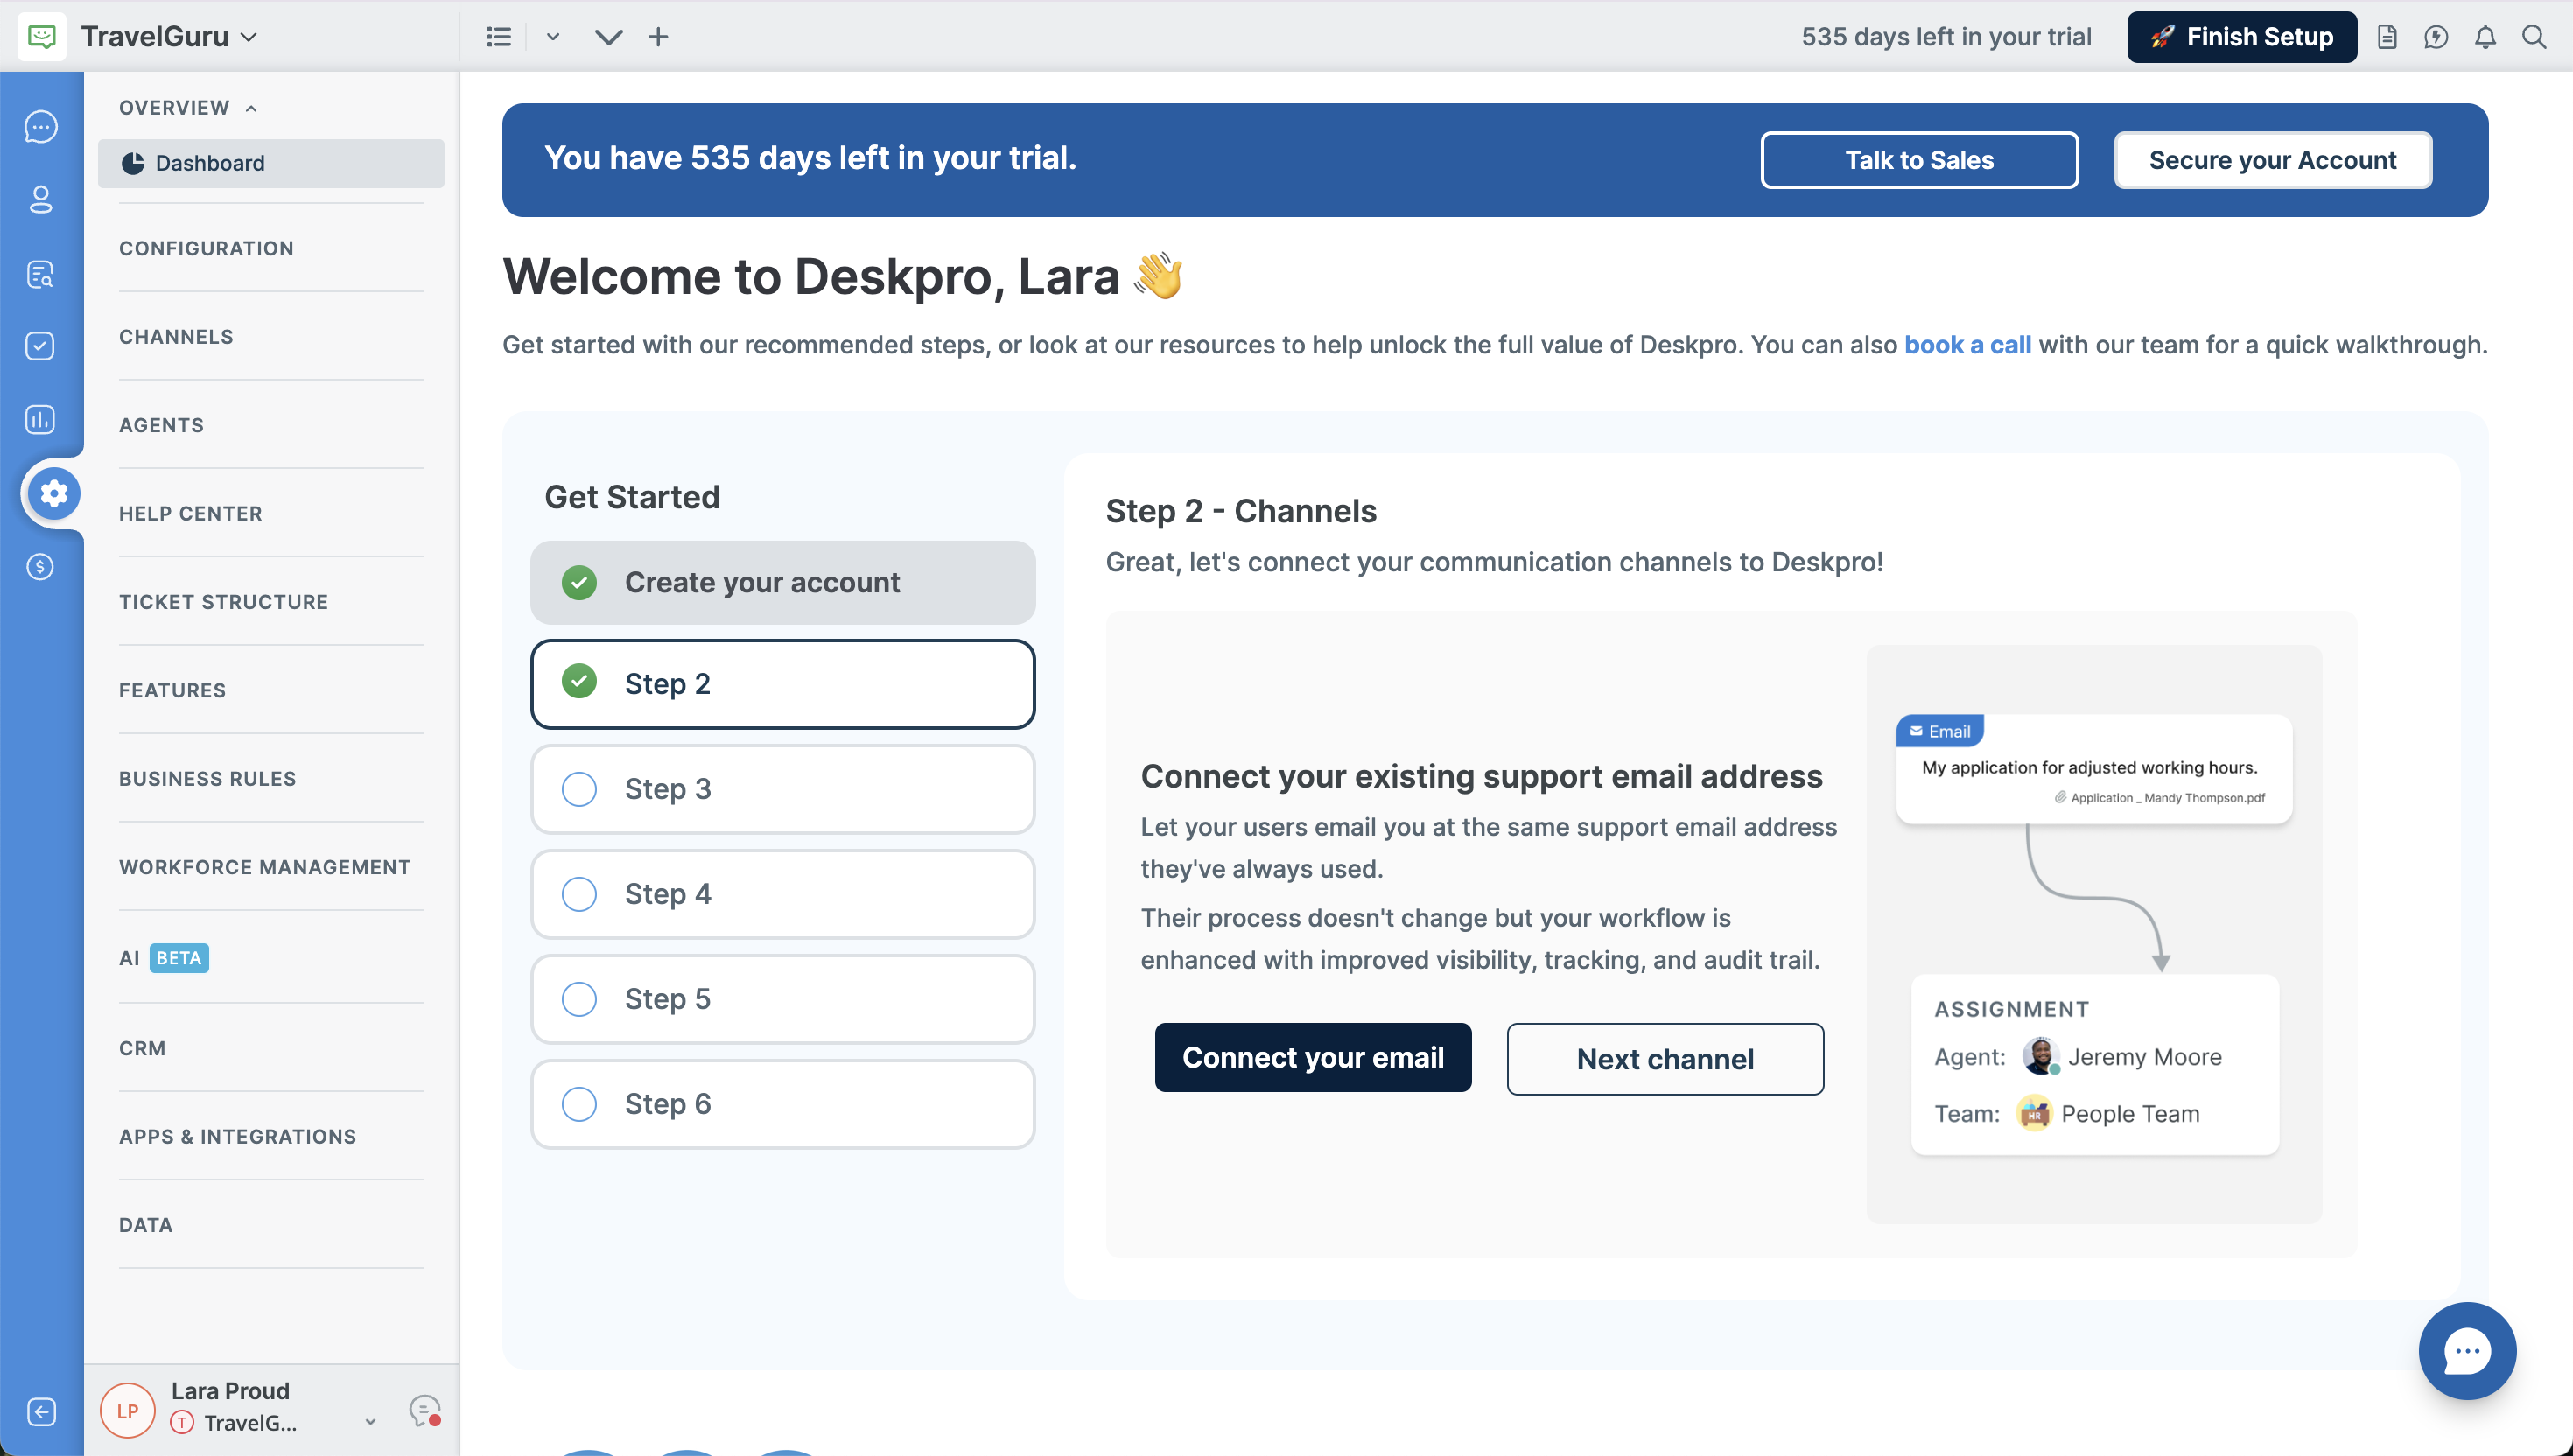Click the plus icon to add new
This screenshot has width=2573, height=1456.
[x=658, y=37]
